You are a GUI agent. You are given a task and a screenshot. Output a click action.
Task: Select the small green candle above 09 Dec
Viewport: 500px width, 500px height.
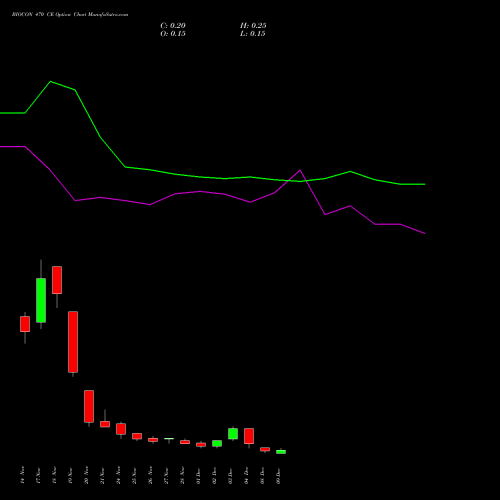click(x=281, y=452)
